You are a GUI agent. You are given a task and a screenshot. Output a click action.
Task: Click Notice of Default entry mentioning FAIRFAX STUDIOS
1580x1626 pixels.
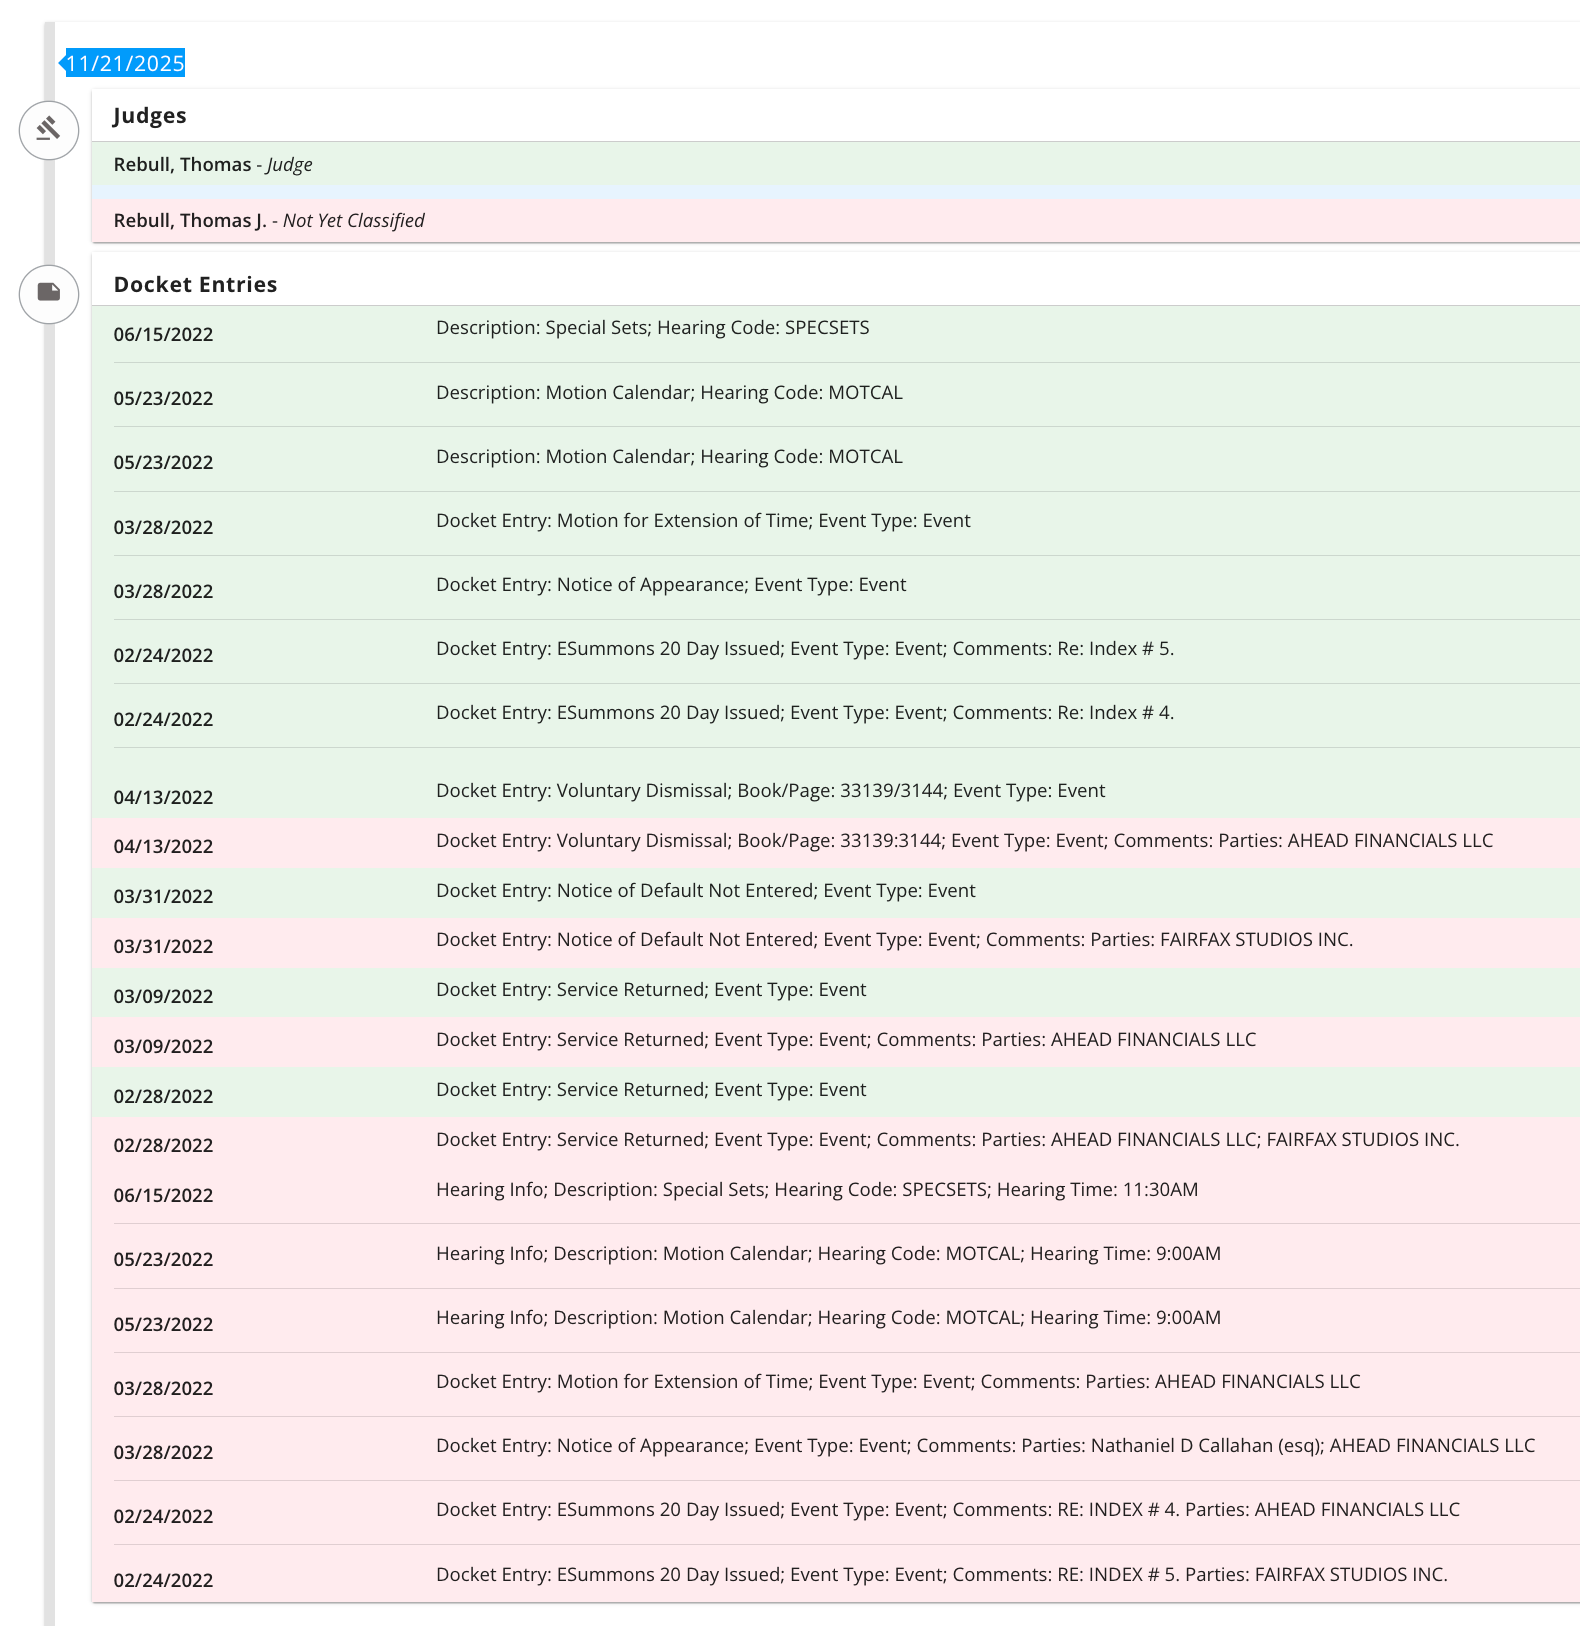coord(894,940)
